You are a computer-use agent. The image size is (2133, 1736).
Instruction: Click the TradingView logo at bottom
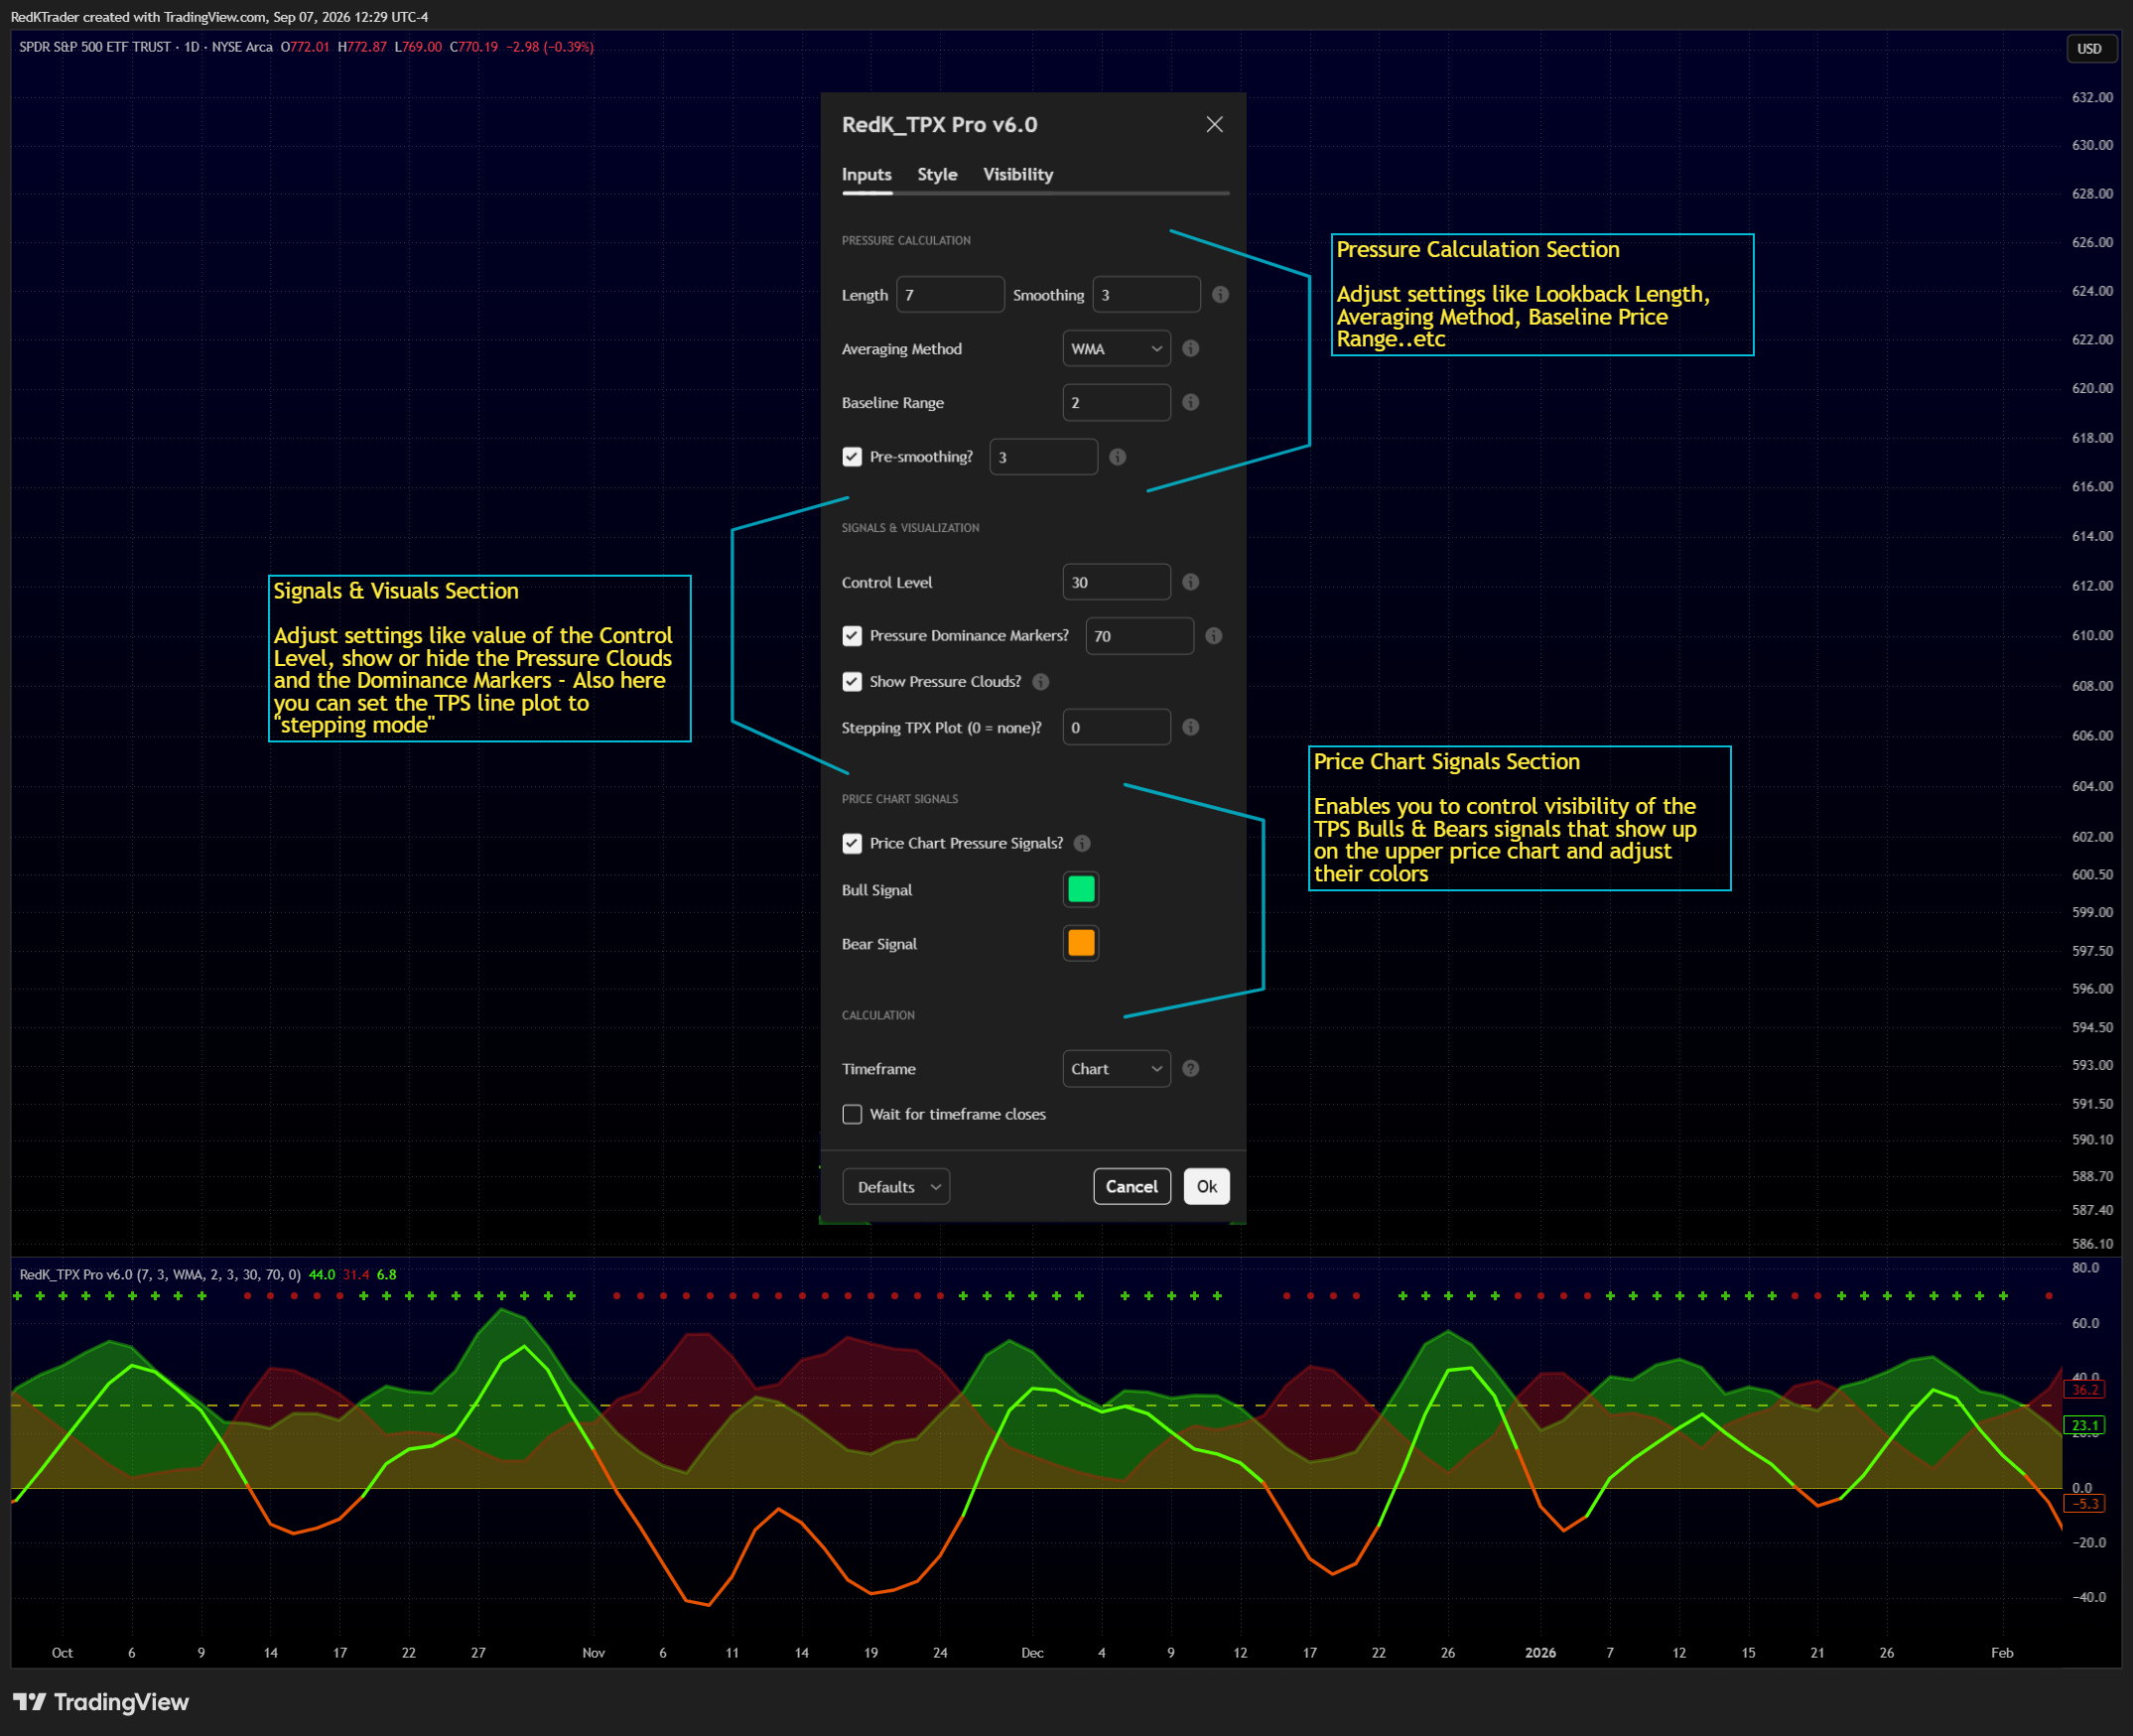coord(101,1702)
